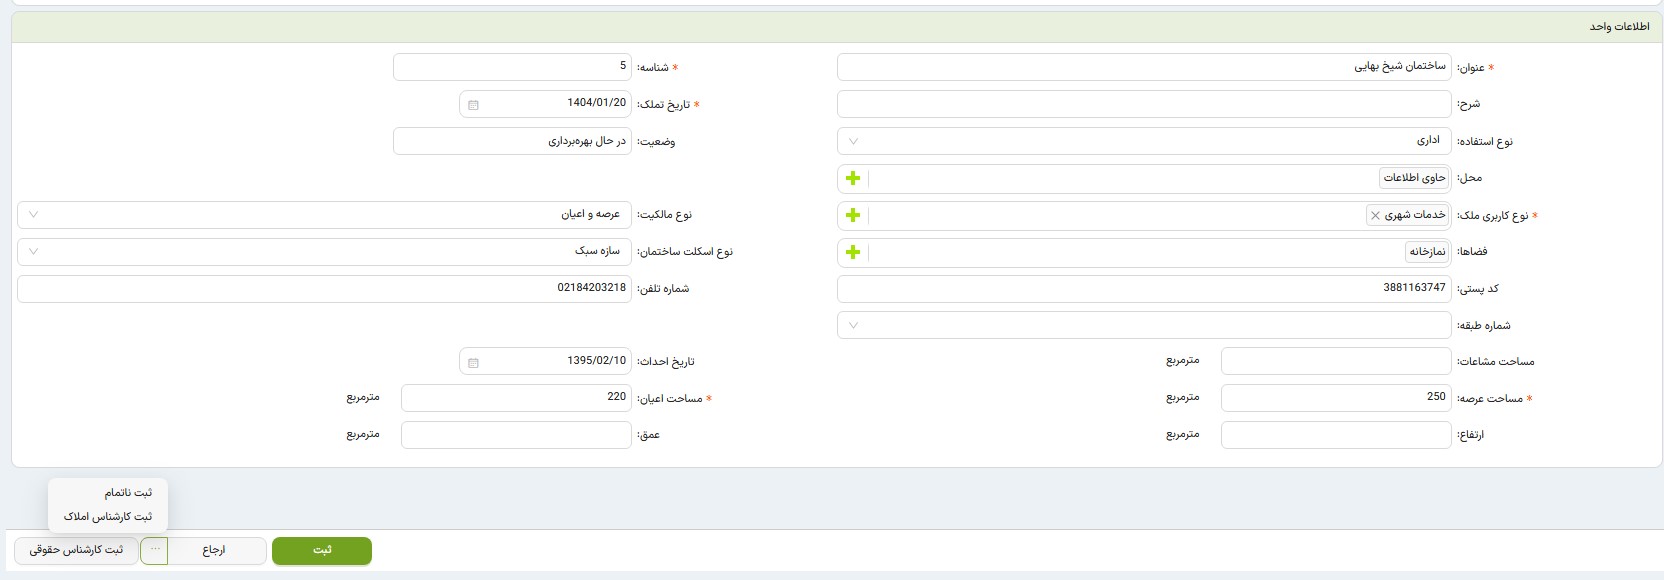The width and height of the screenshot is (1664, 580).
Task: Expand نوع اسکلت ساختمان dropdown
Action: pyautogui.click(x=33, y=252)
